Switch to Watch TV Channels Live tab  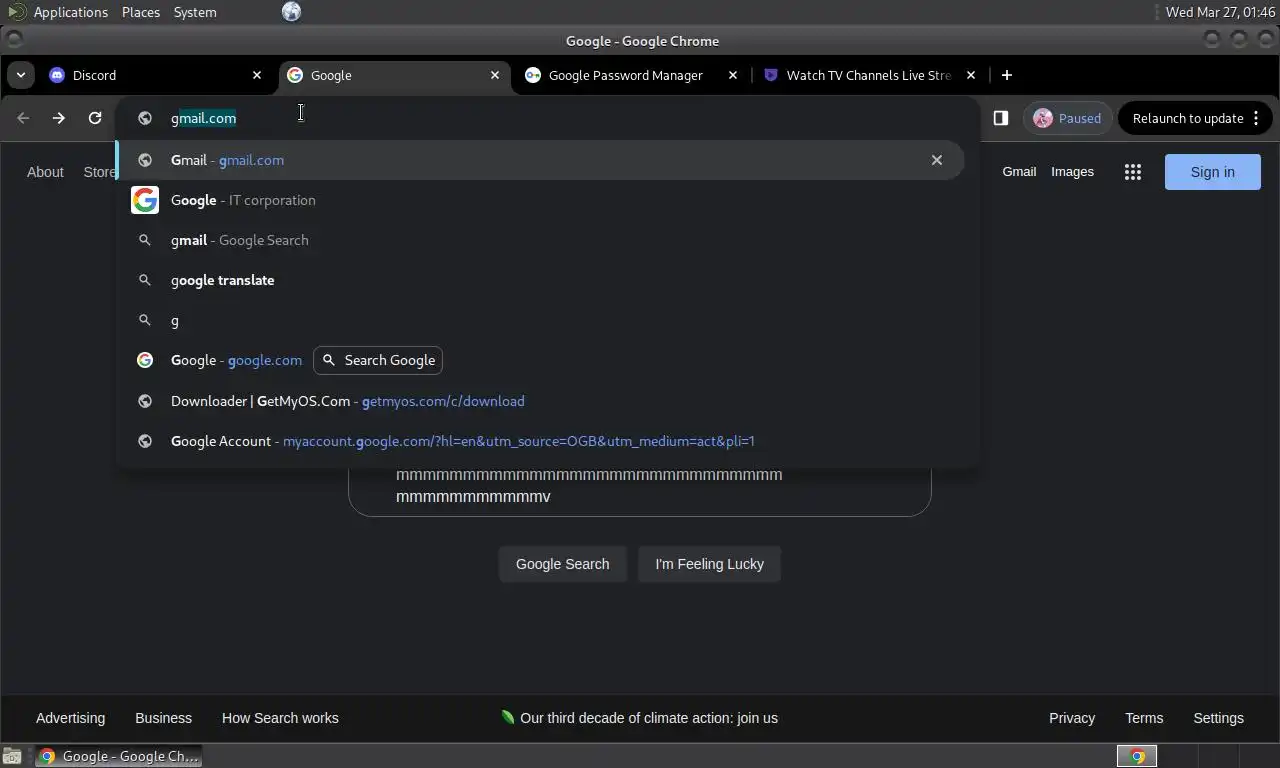[869, 75]
